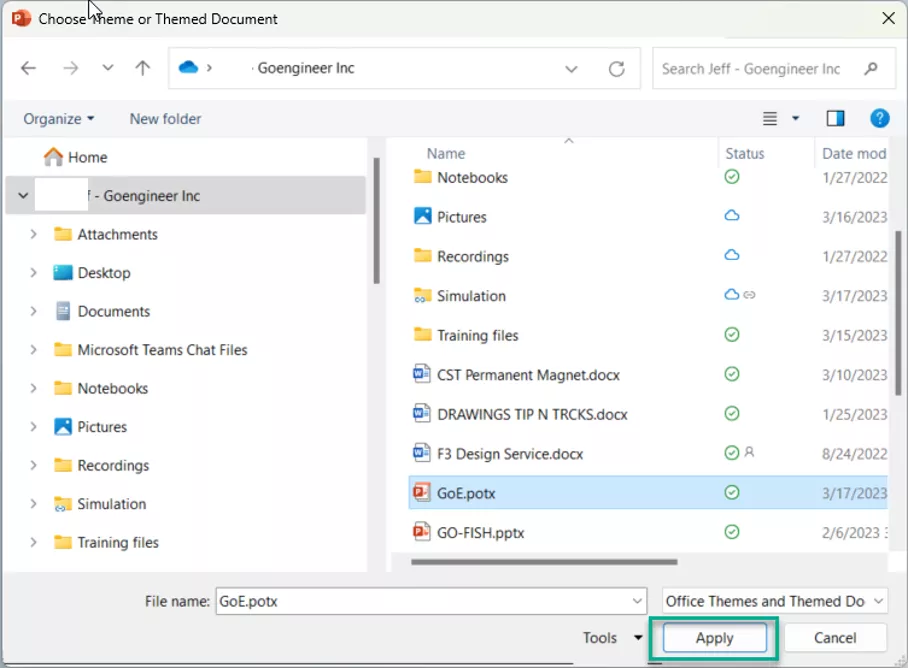
Task: Select Desktop in the navigation pane
Action: tap(91, 273)
